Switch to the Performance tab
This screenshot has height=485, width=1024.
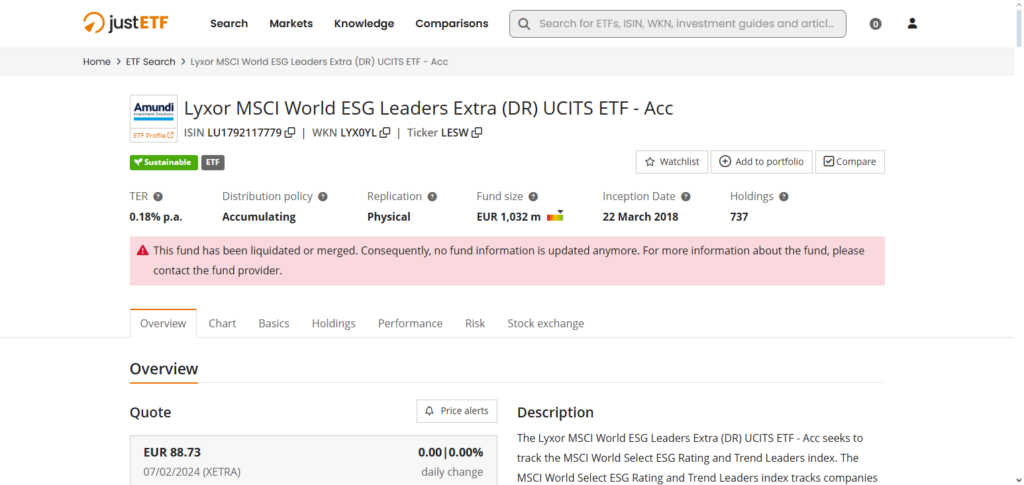(x=410, y=323)
